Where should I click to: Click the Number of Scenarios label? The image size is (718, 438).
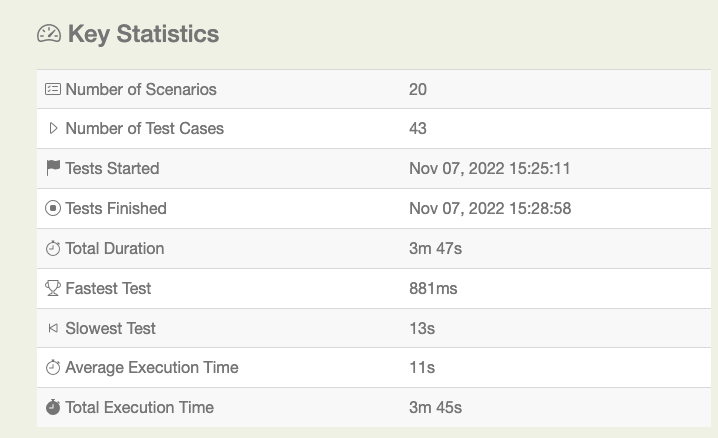click(141, 89)
